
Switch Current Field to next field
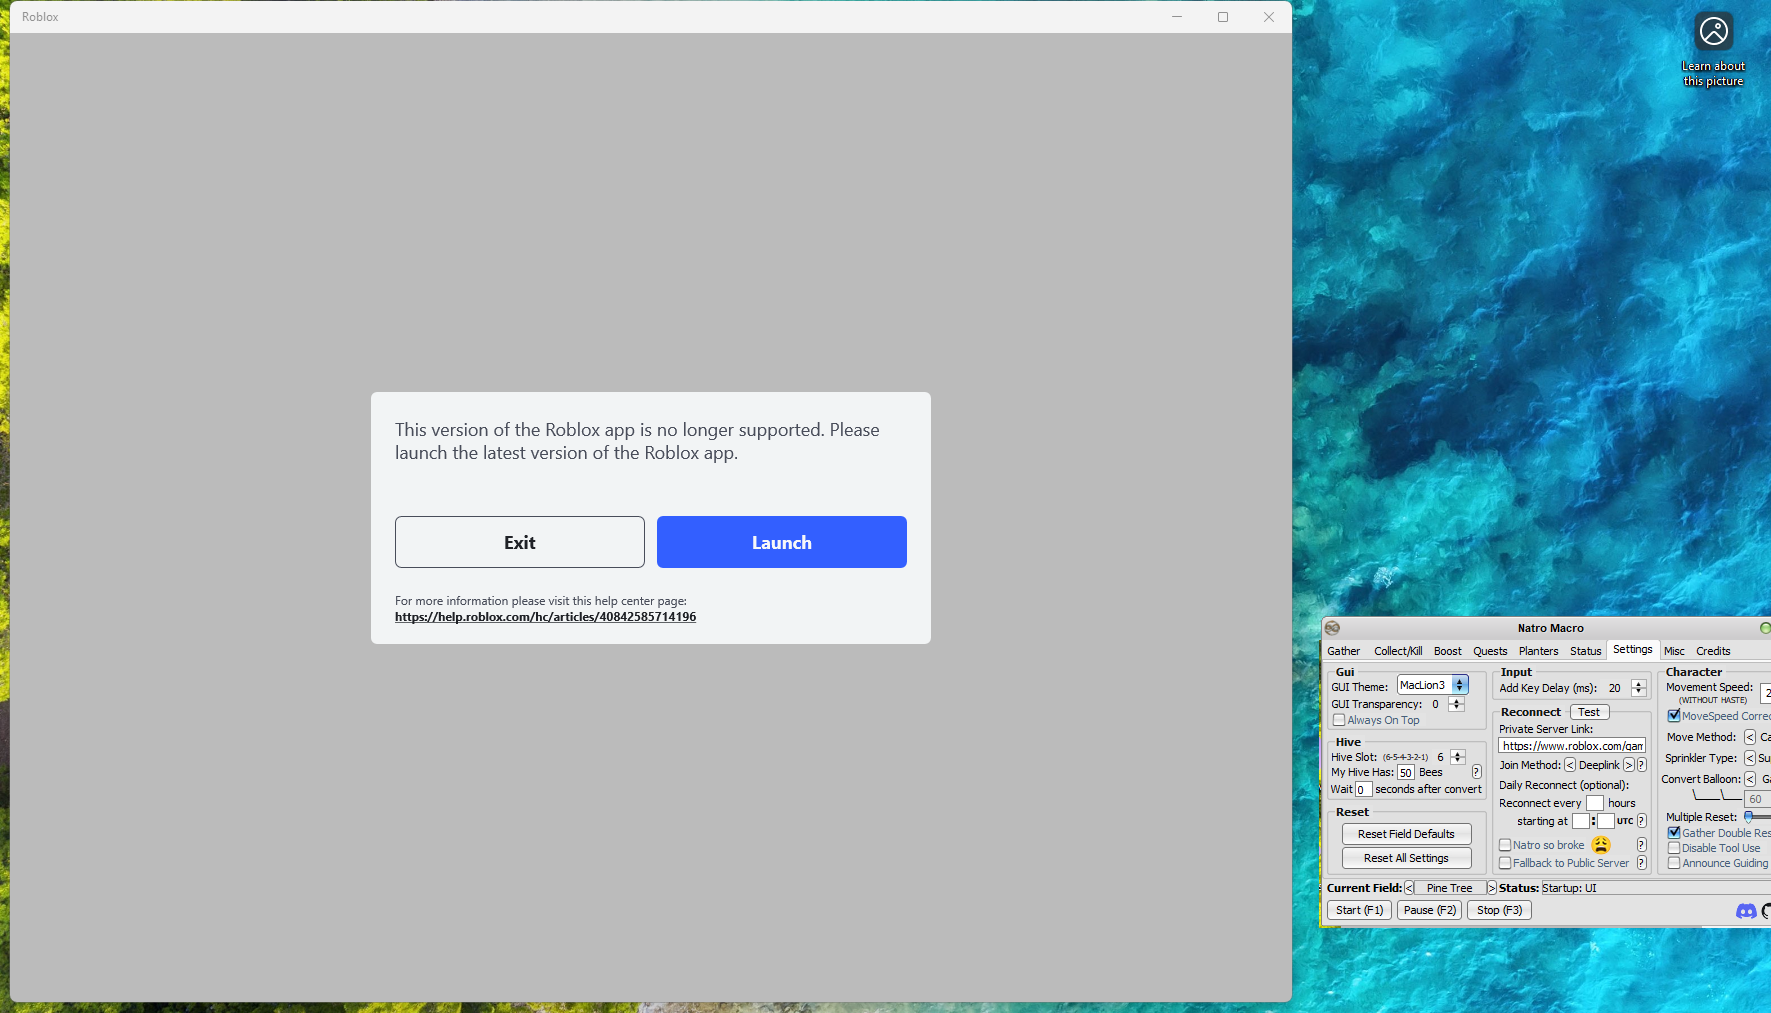click(x=1491, y=888)
